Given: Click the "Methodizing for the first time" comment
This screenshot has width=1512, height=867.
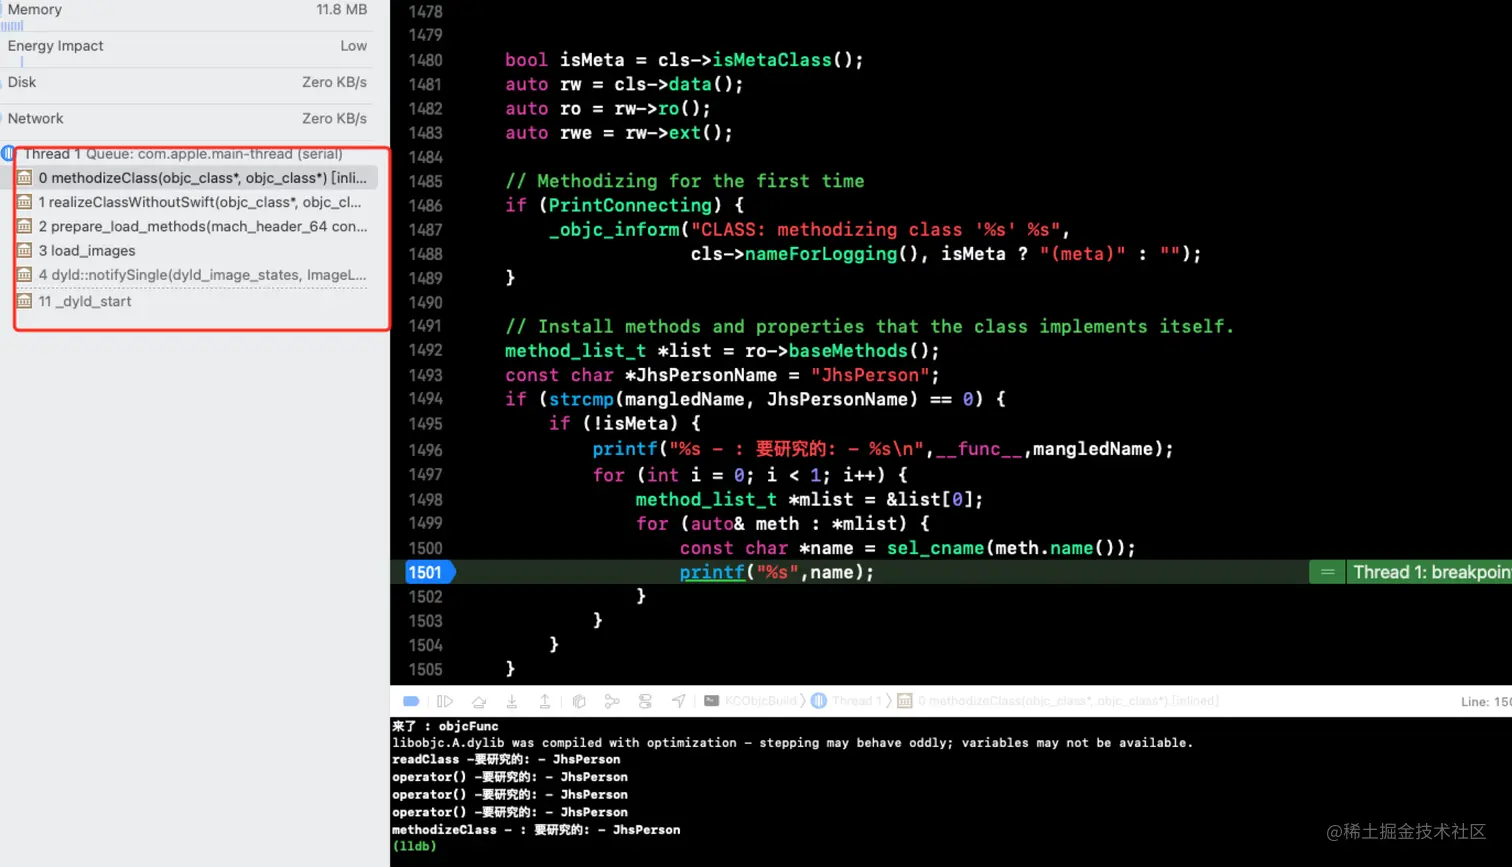Looking at the screenshot, I should click(685, 181).
